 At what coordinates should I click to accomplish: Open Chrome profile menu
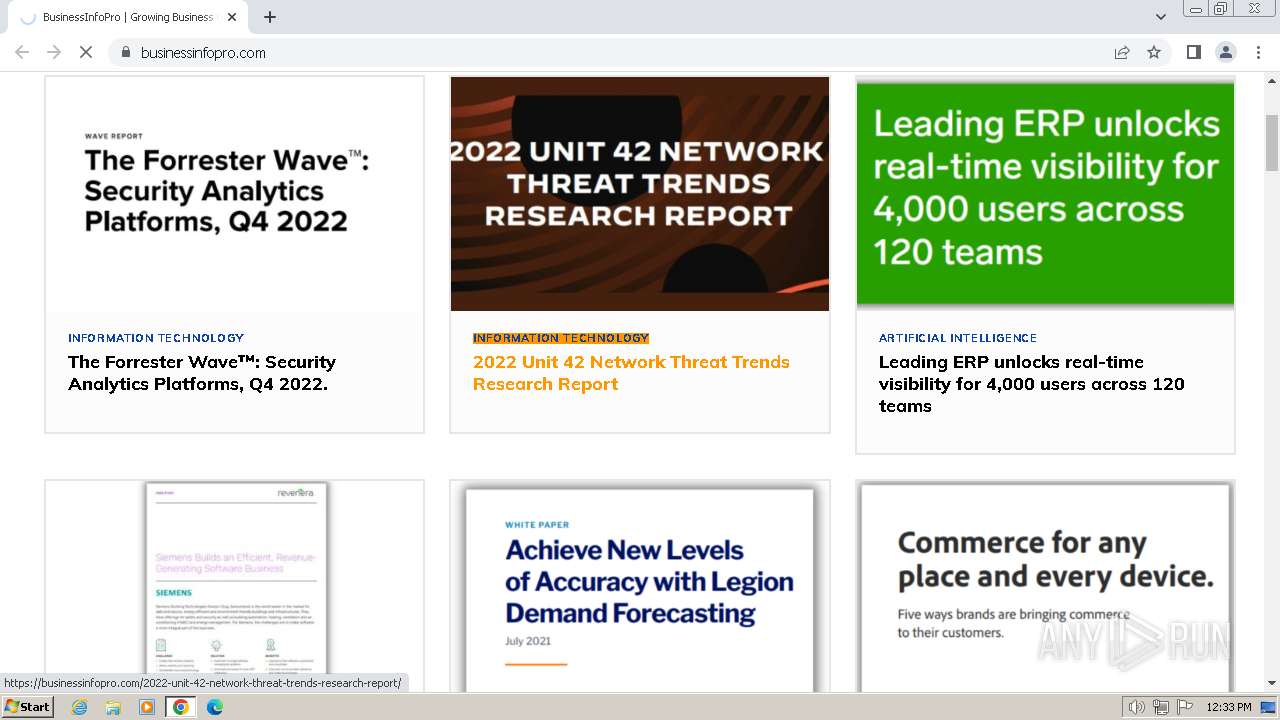1226,52
